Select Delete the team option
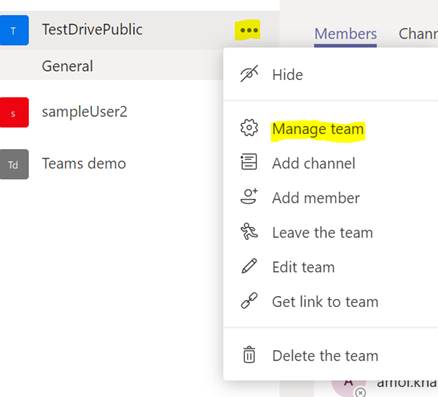438x397 pixels. point(325,356)
